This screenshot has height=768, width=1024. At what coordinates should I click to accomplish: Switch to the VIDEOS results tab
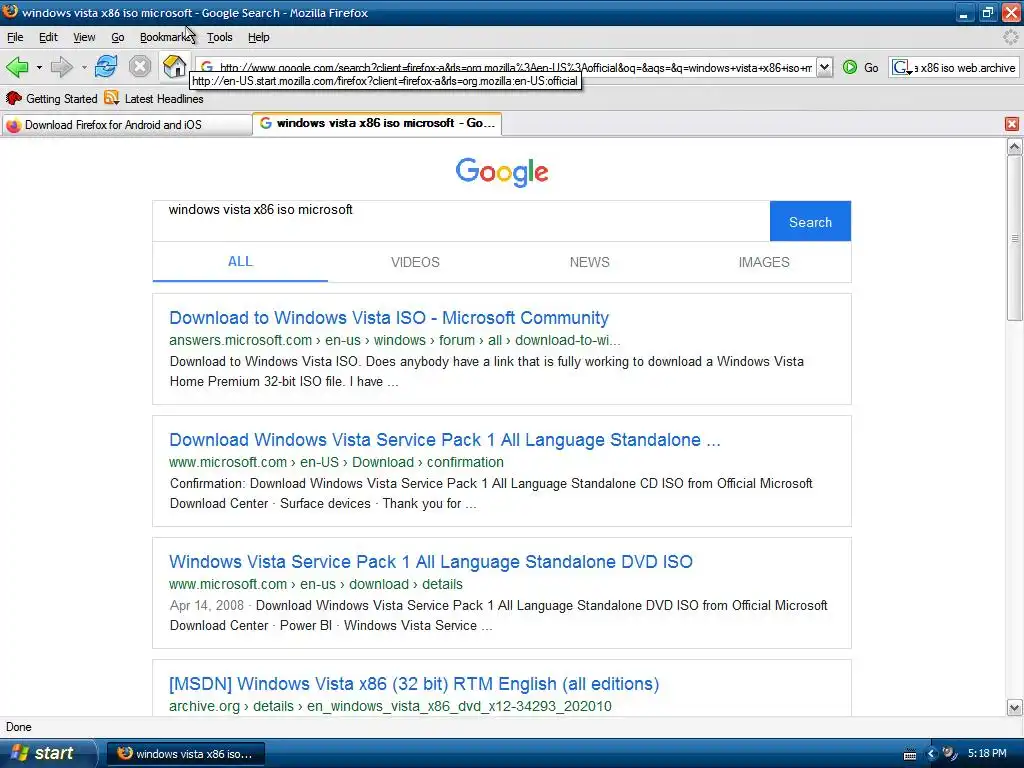415,262
